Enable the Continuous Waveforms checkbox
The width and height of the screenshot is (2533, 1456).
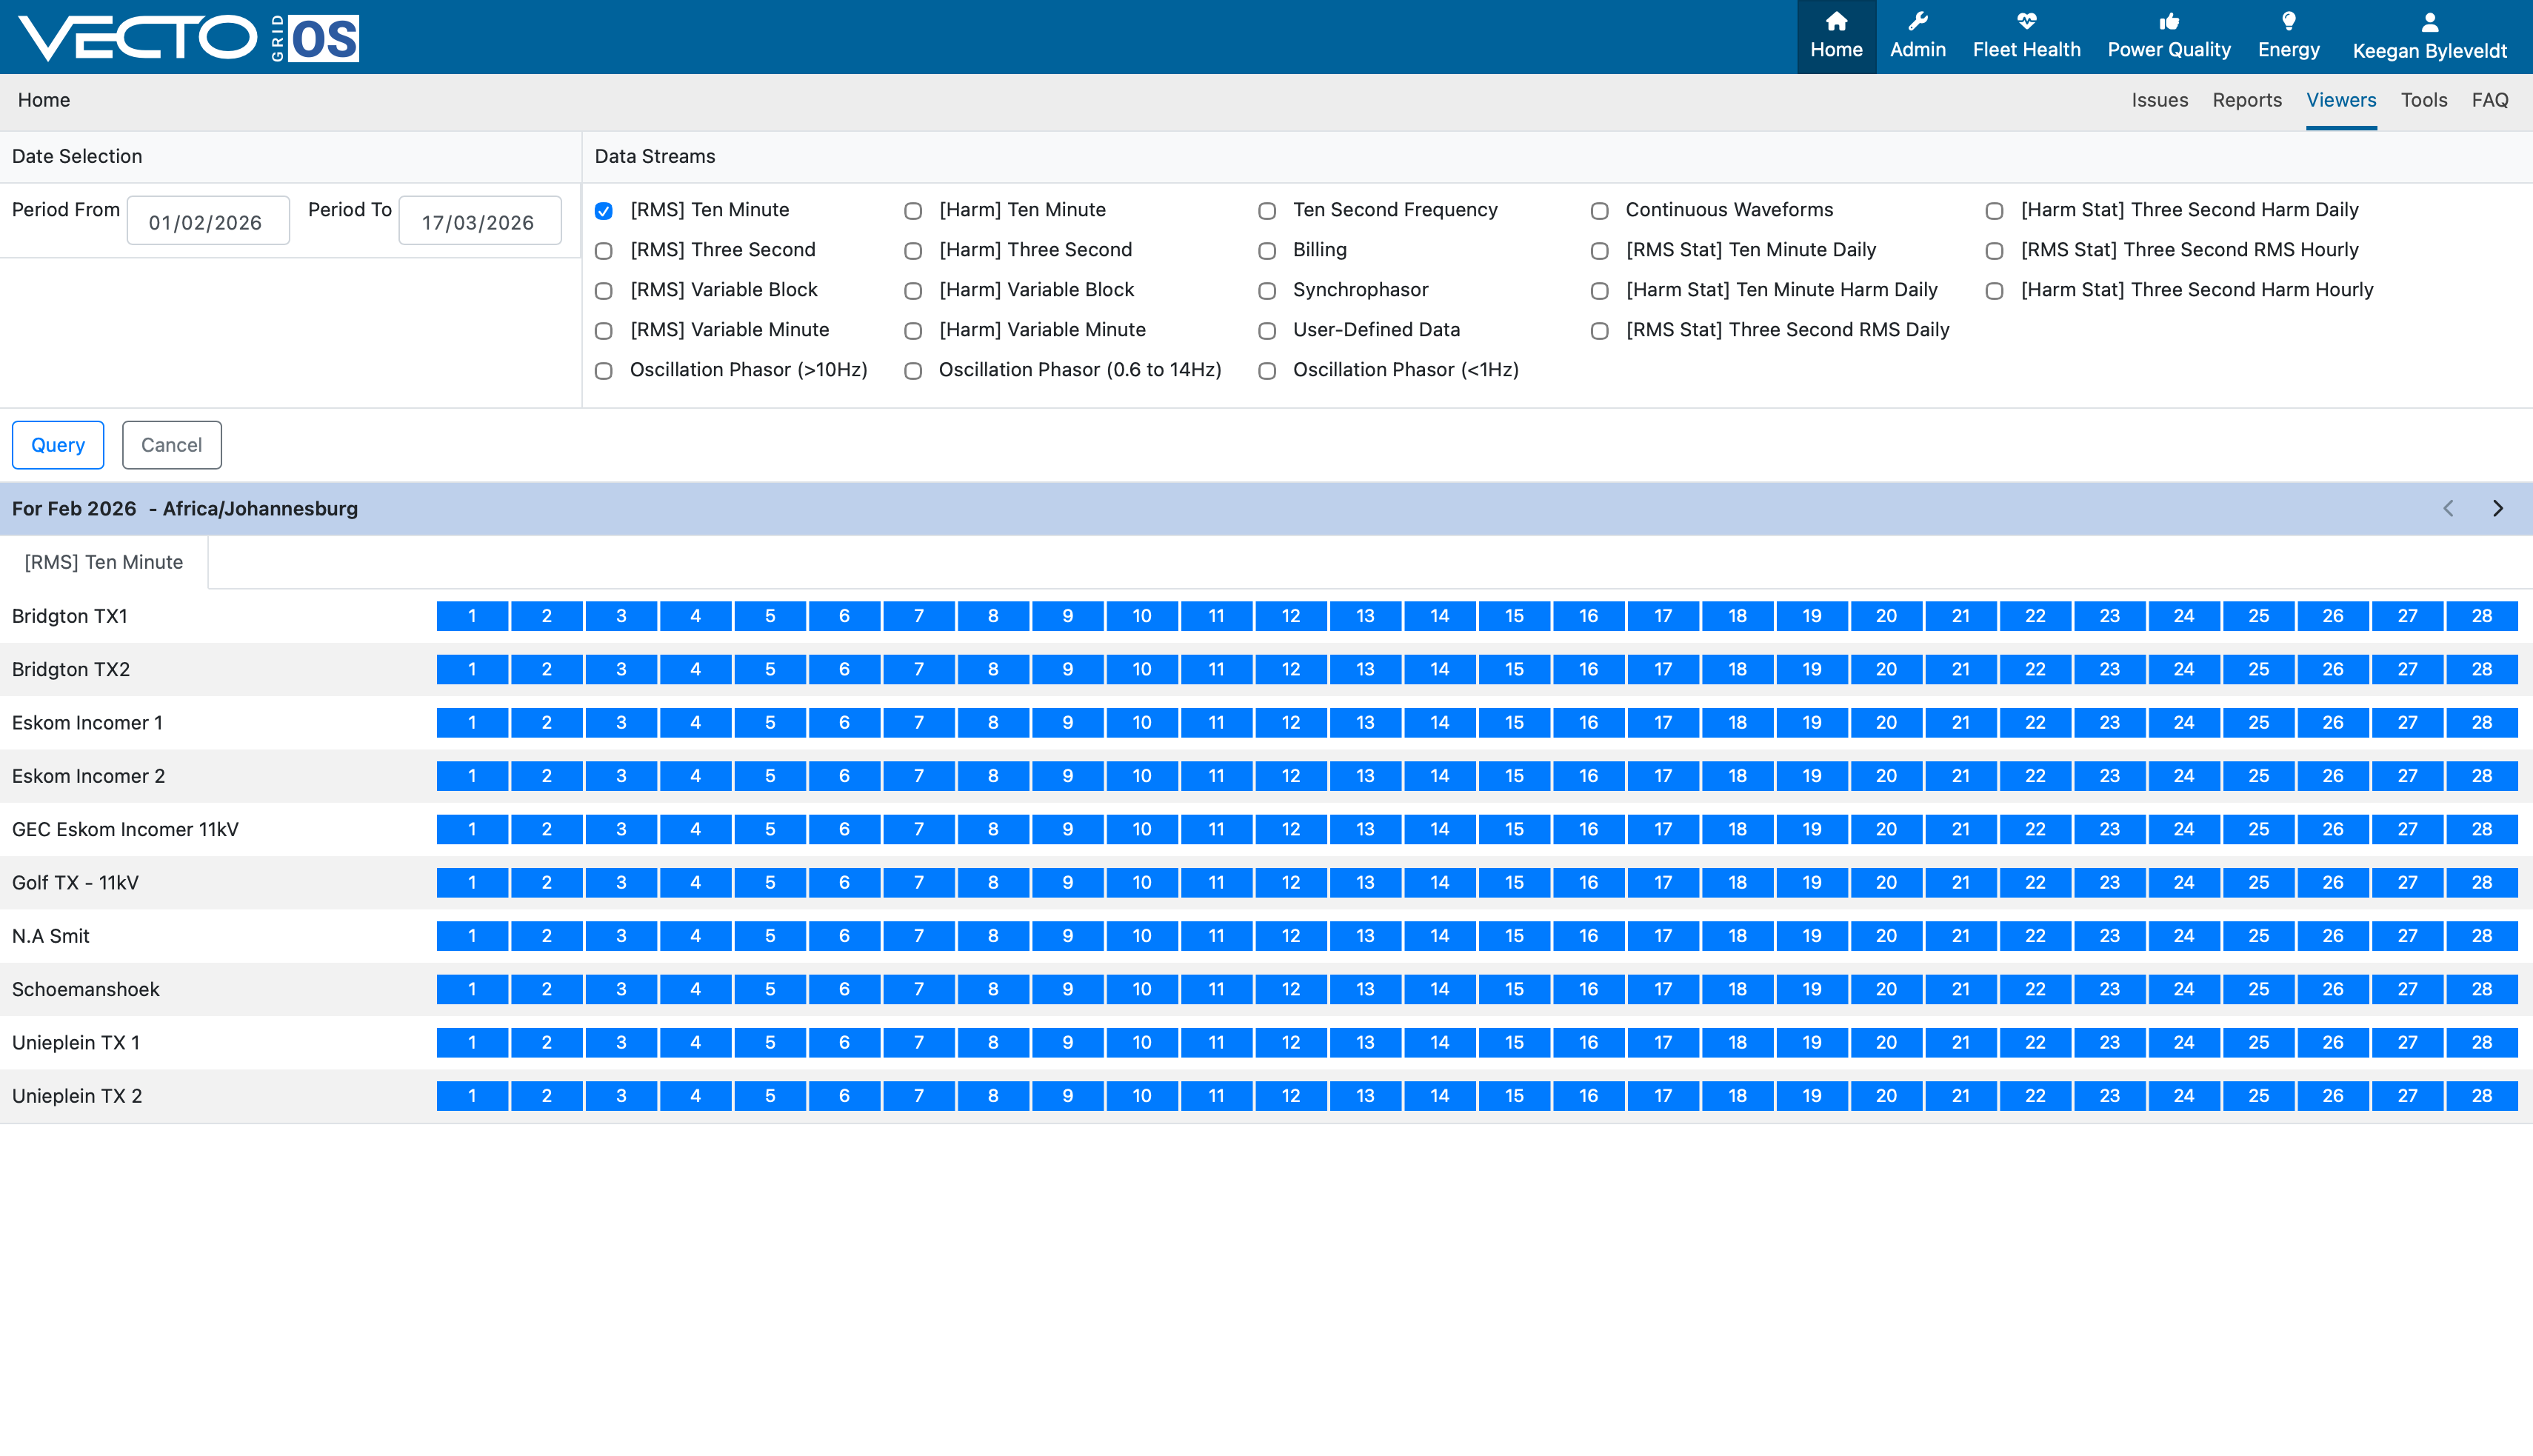1599,211
